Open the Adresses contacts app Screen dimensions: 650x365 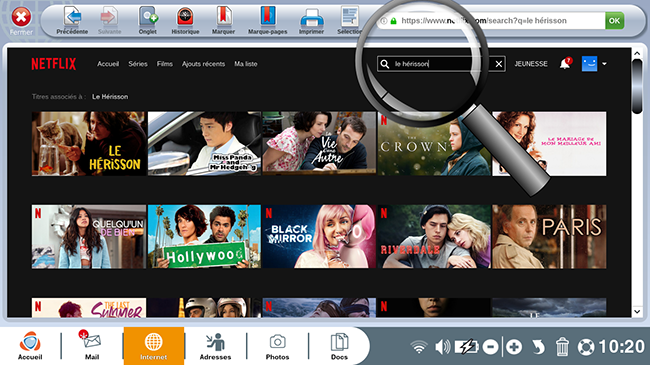215,345
